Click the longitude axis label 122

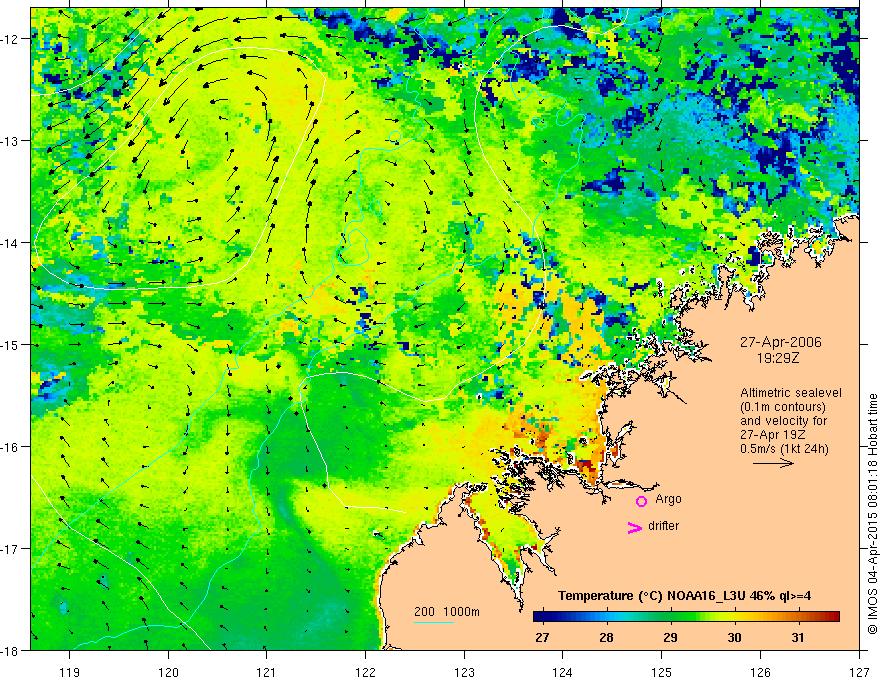(x=365, y=672)
